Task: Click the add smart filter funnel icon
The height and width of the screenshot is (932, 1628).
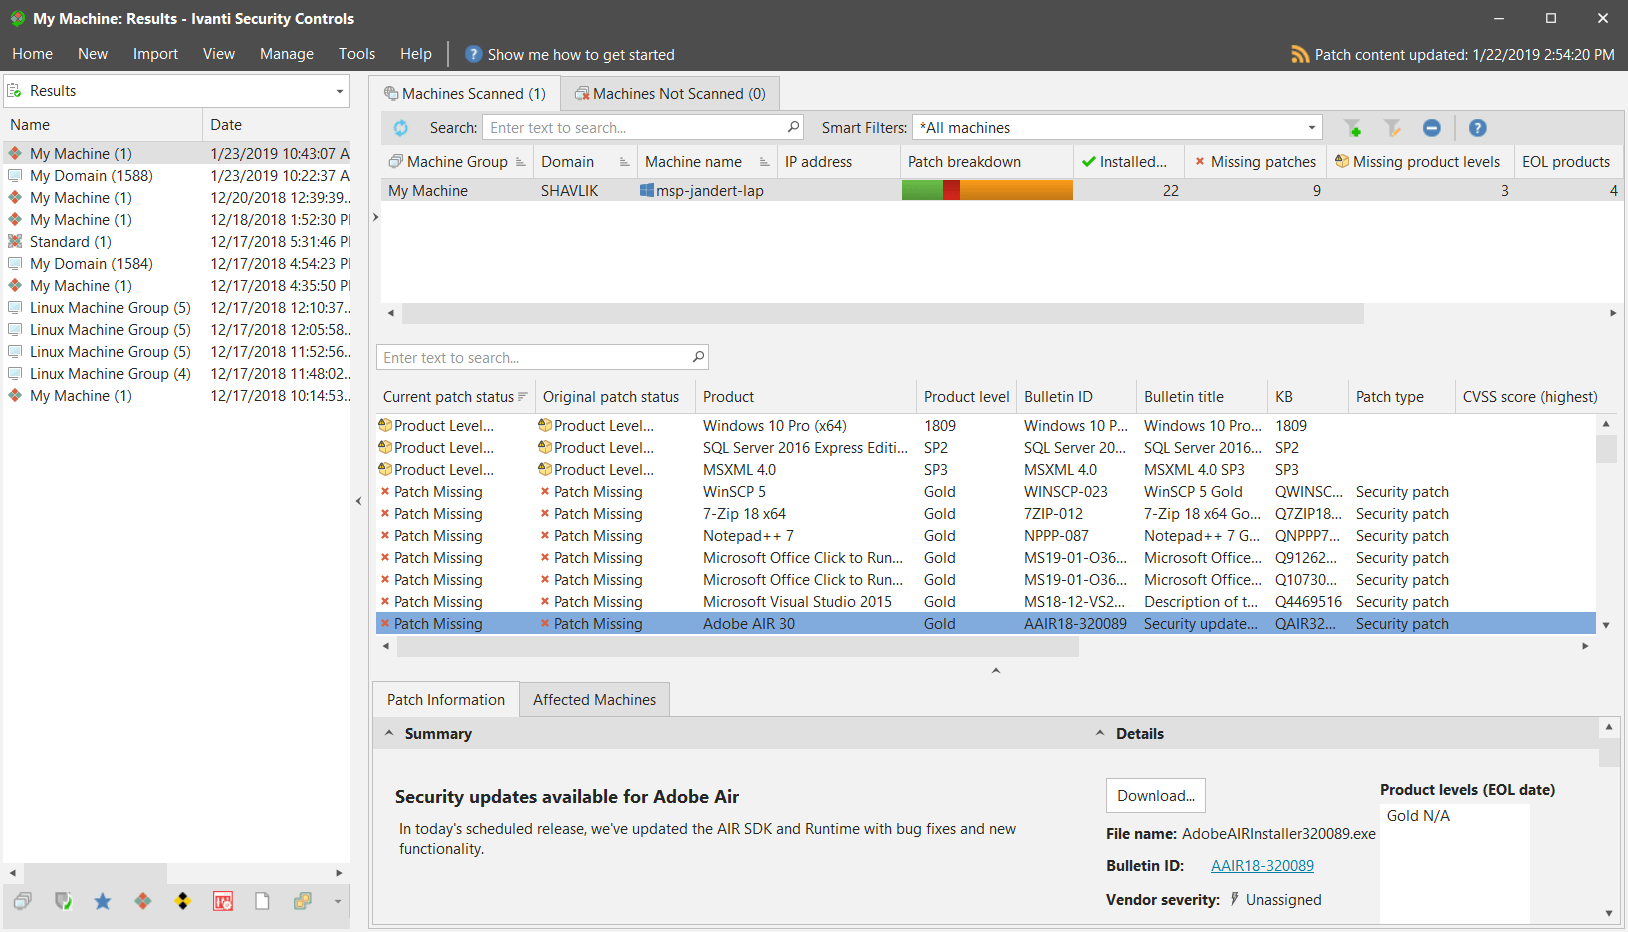Action: [x=1353, y=128]
